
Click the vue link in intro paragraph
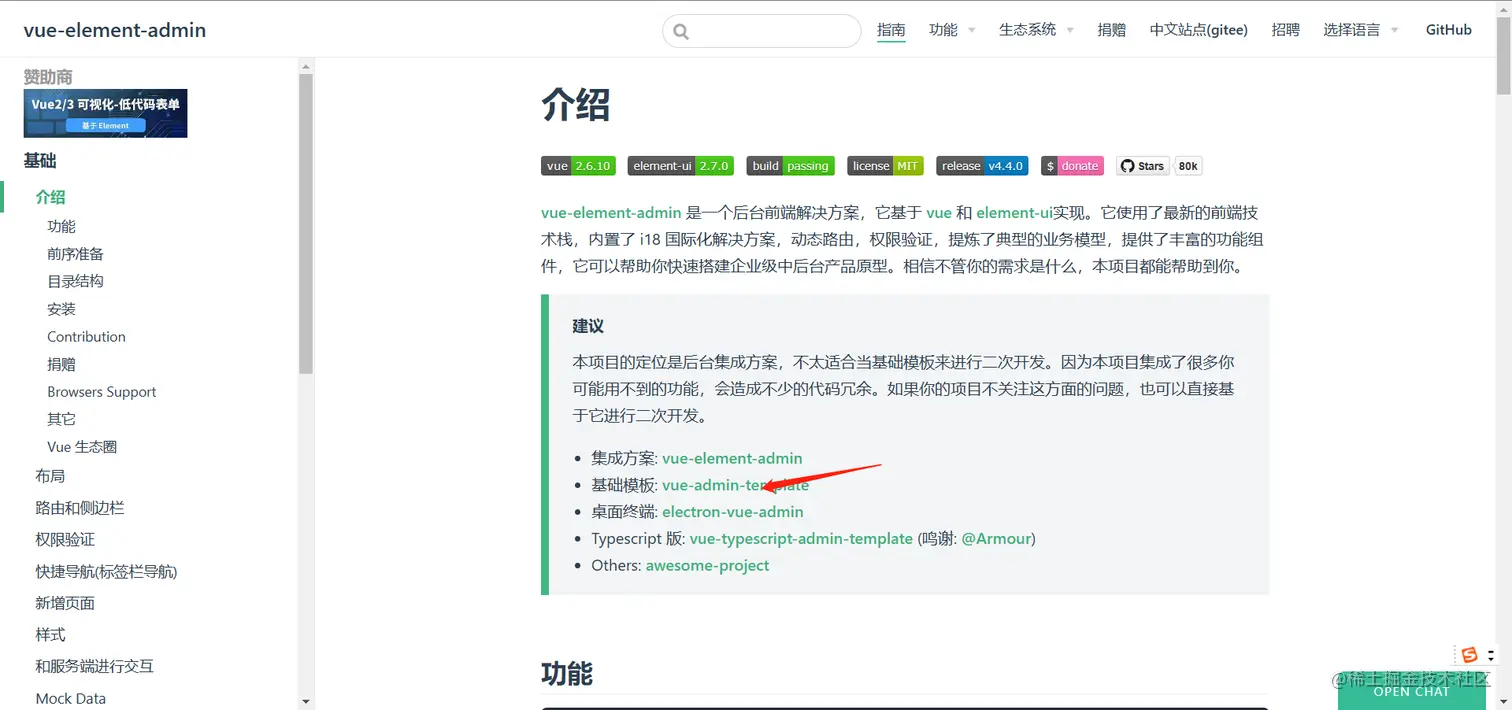pos(939,213)
